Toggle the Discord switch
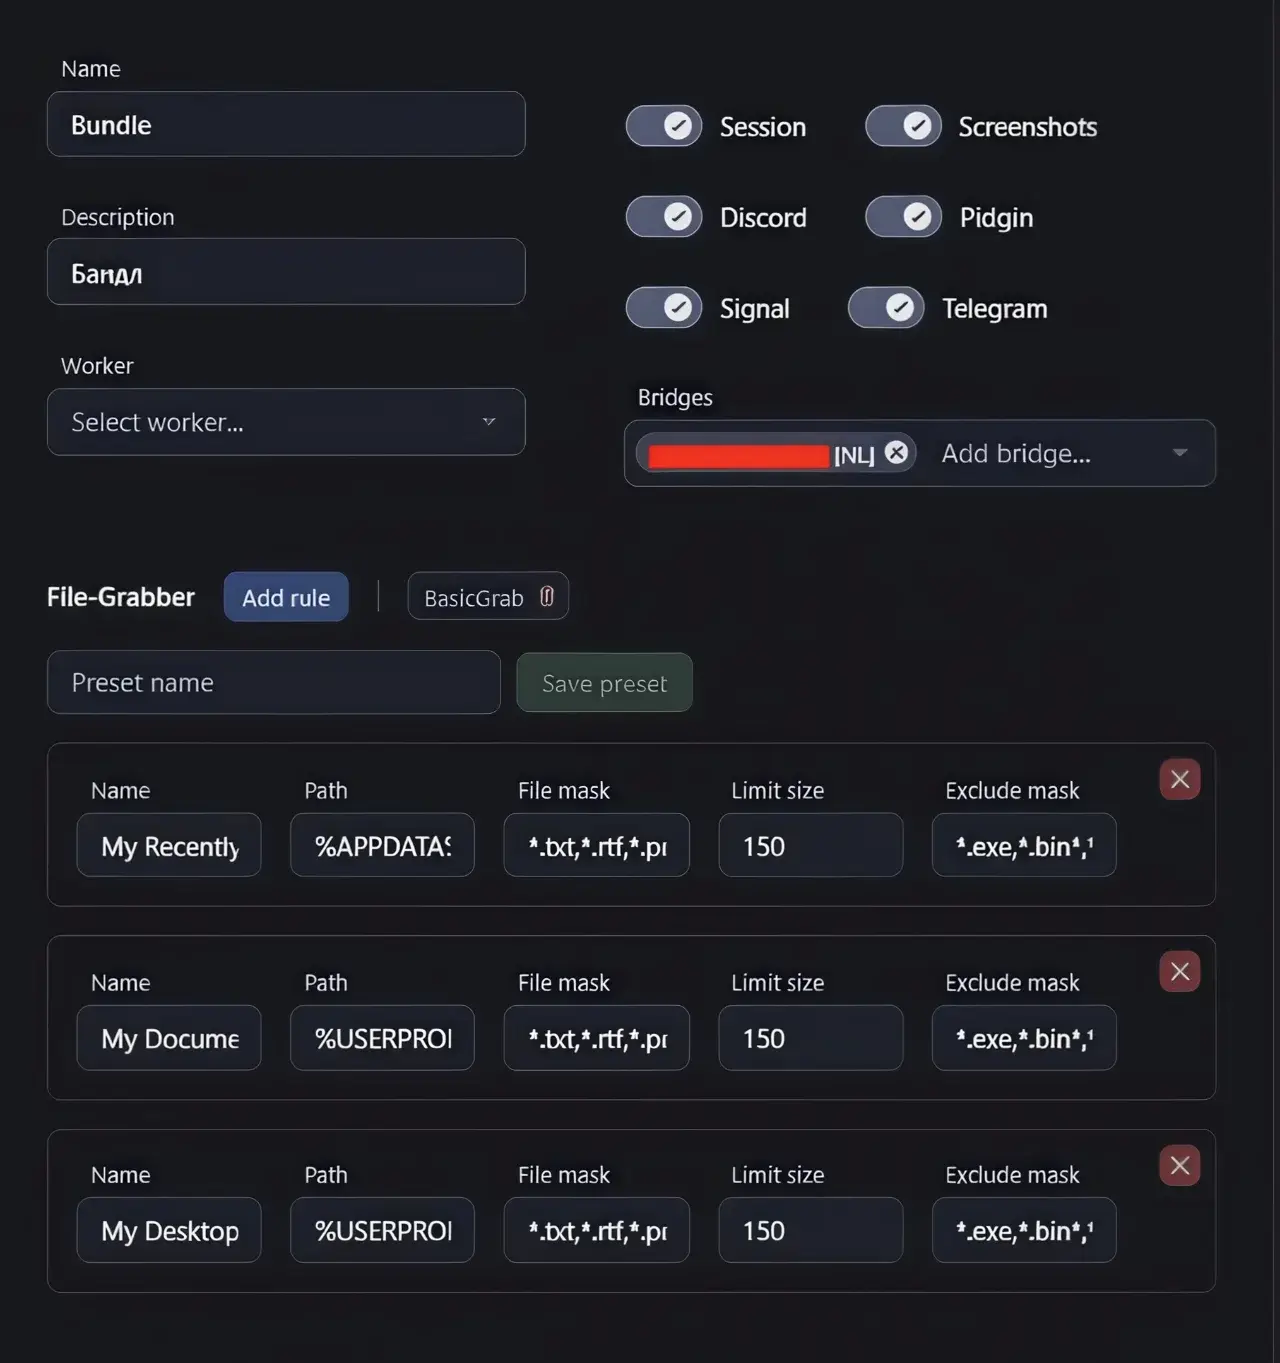 664,217
